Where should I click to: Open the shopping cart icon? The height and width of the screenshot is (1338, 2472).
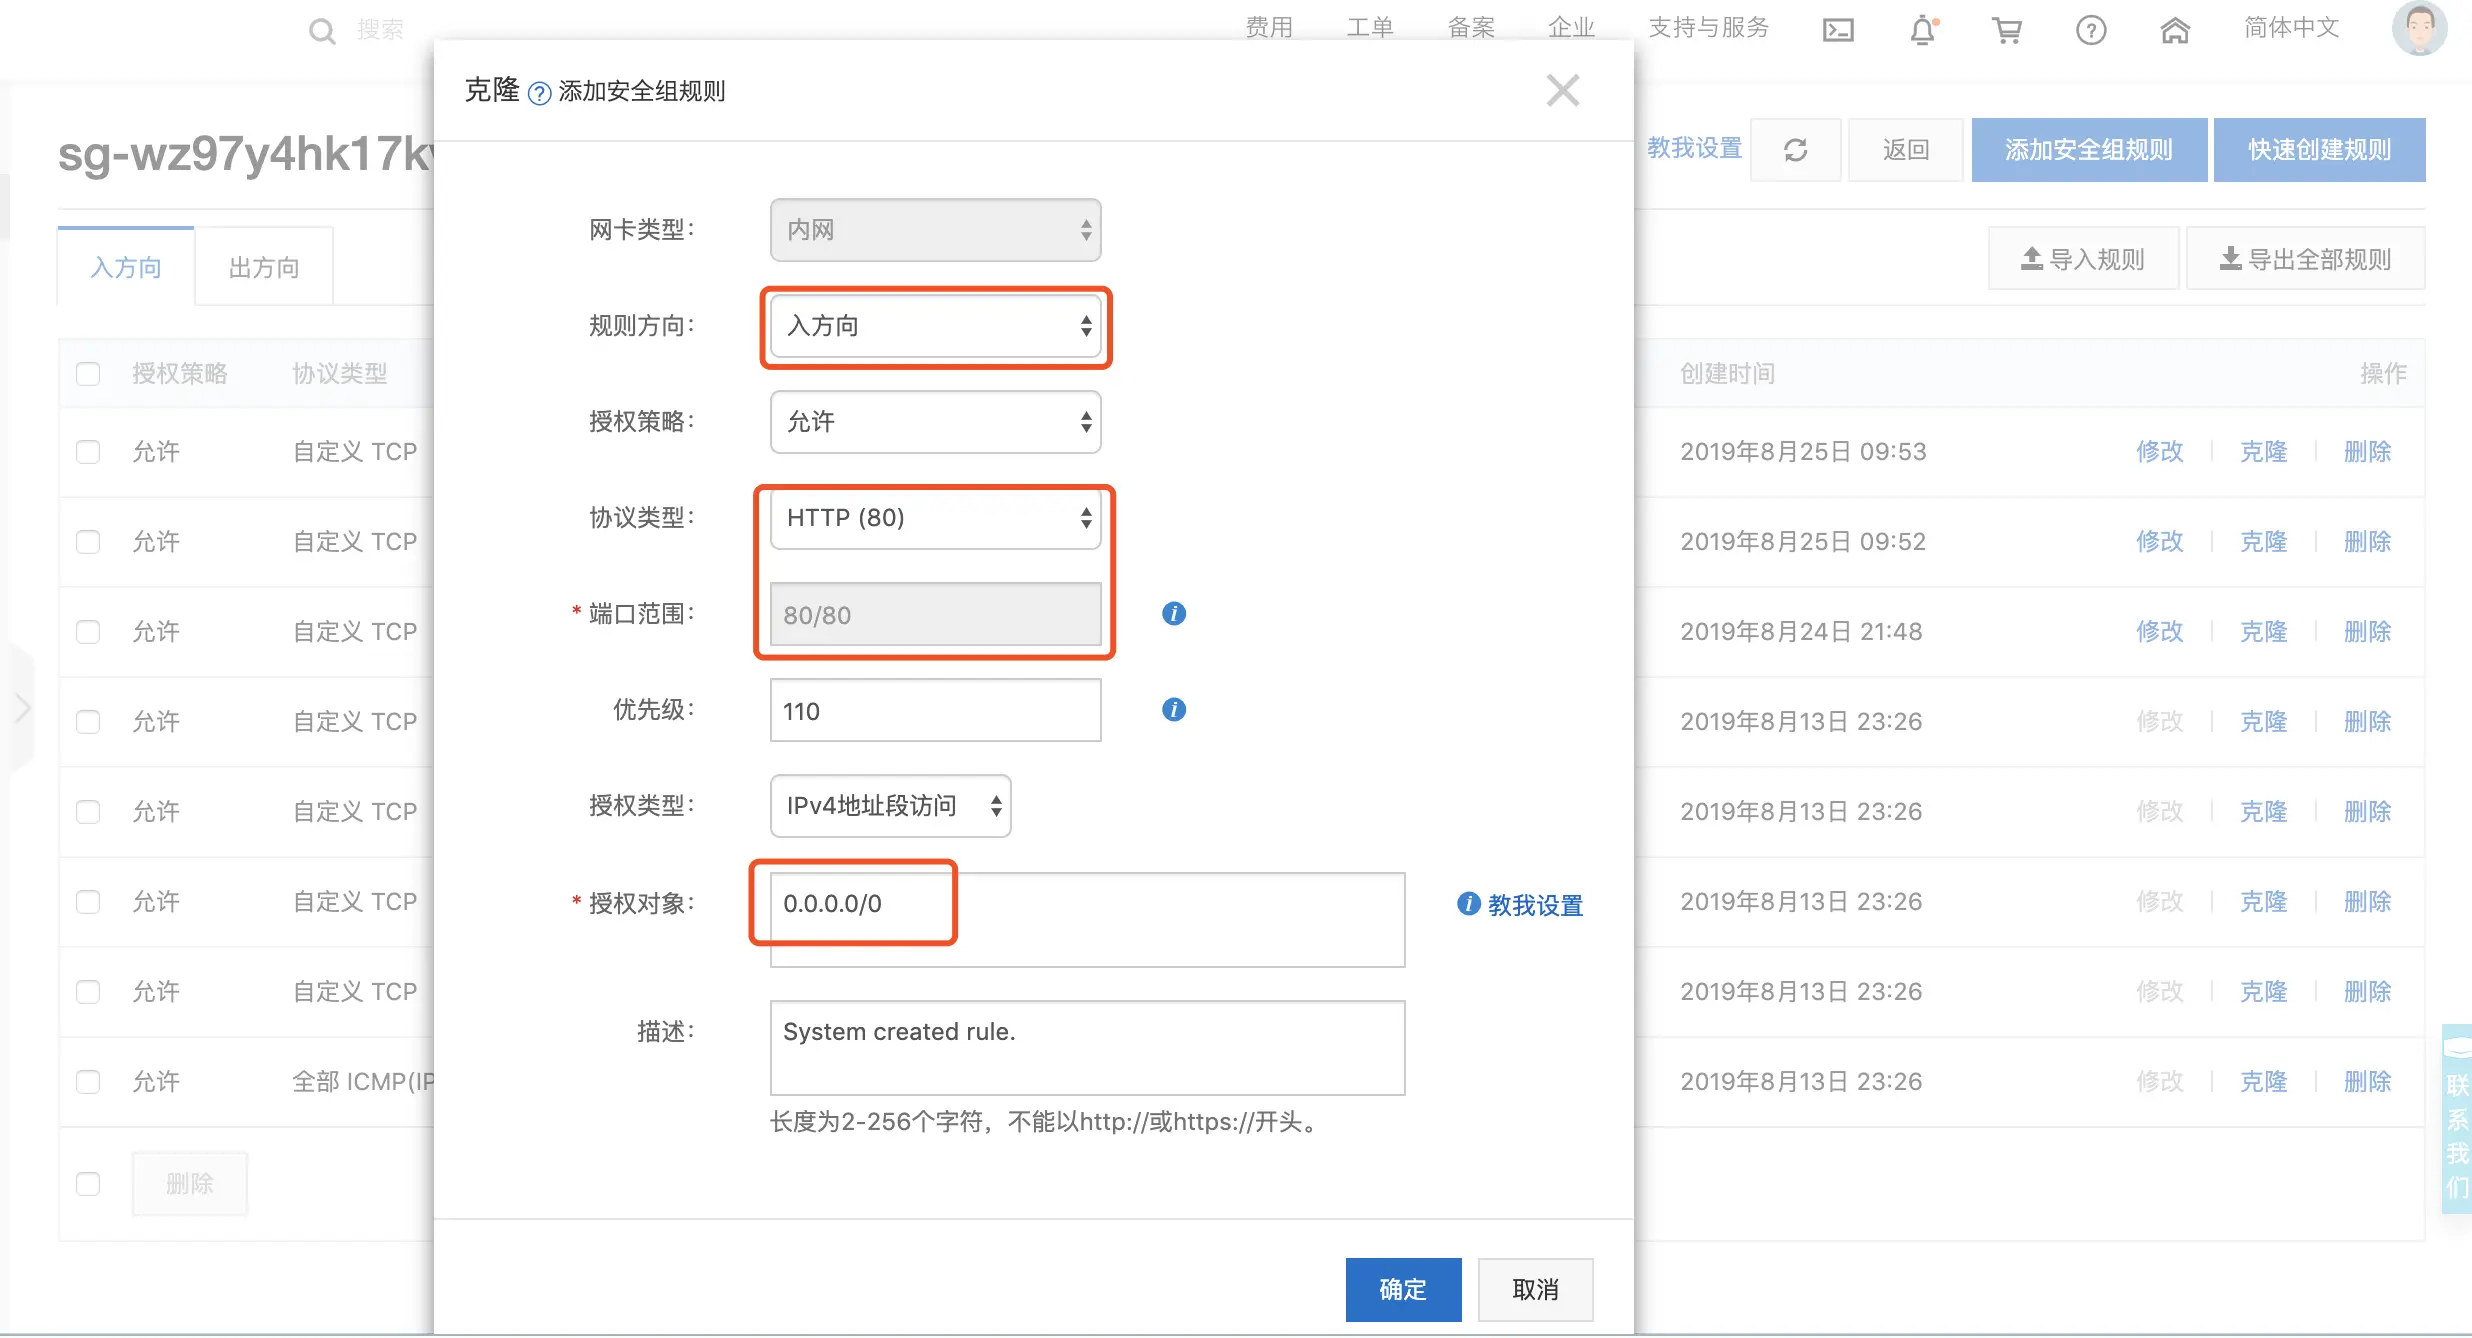[x=2006, y=30]
